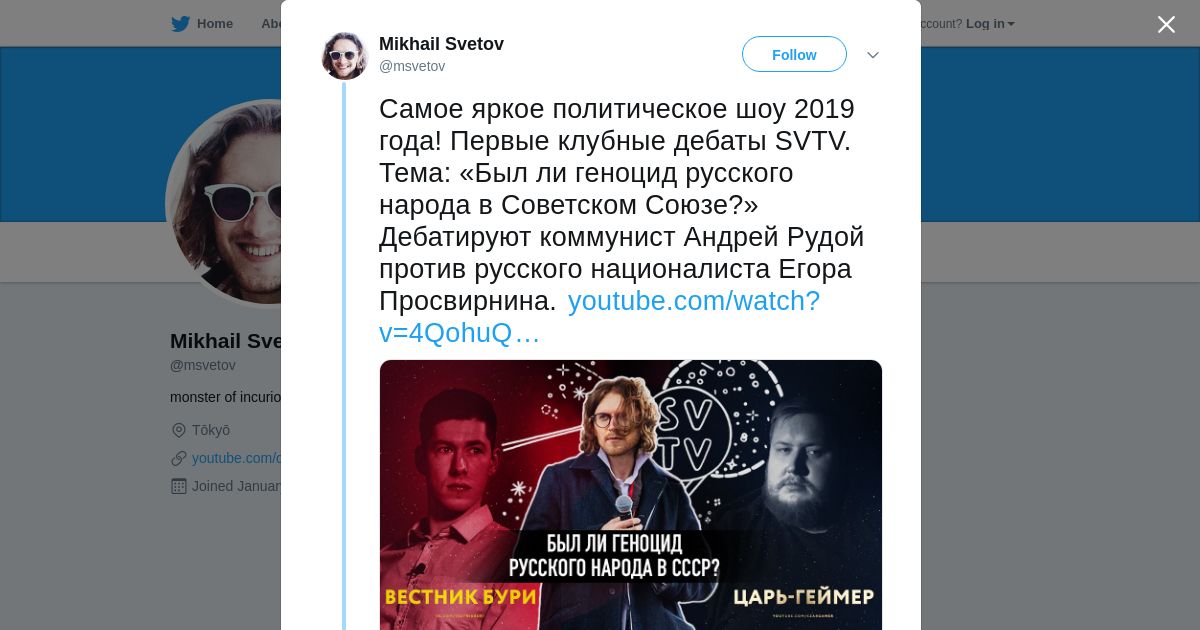Click the @msvetov handle in tweet header

[x=412, y=66]
